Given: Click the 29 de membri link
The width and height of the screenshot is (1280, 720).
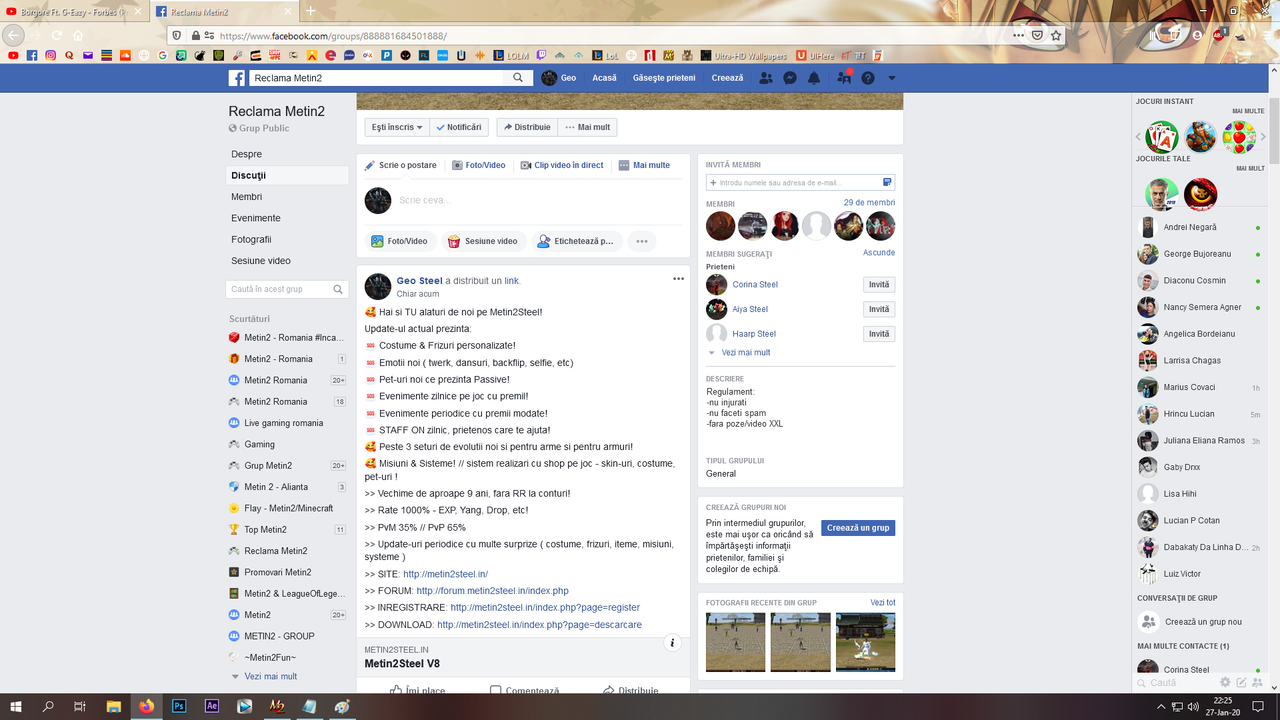Looking at the screenshot, I should (x=869, y=203).
